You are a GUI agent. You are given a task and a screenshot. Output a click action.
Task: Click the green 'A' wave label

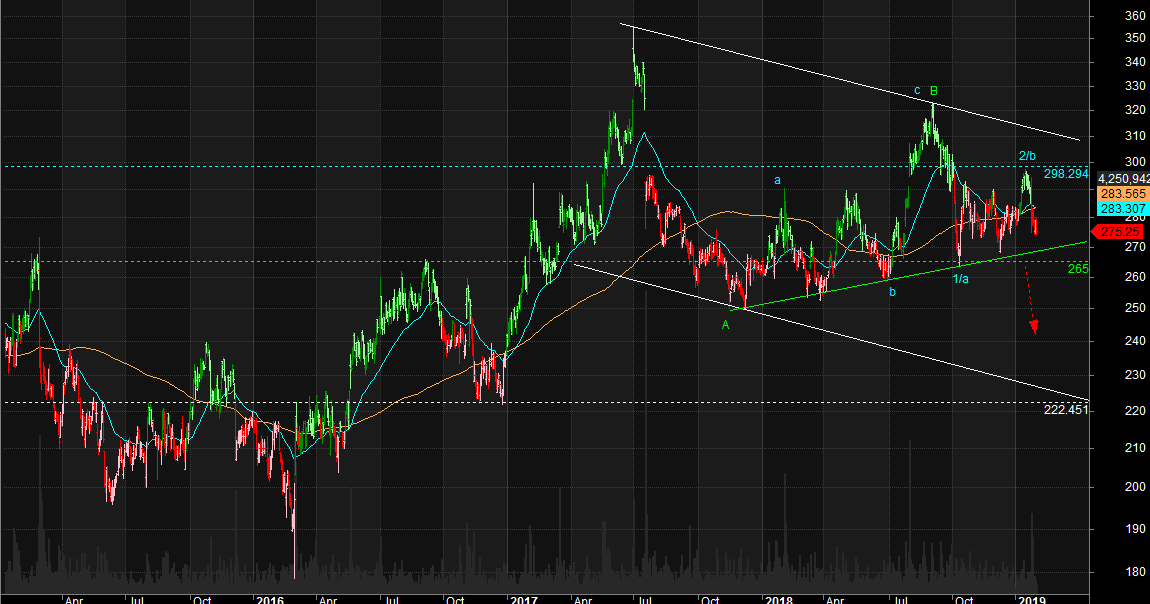point(725,323)
